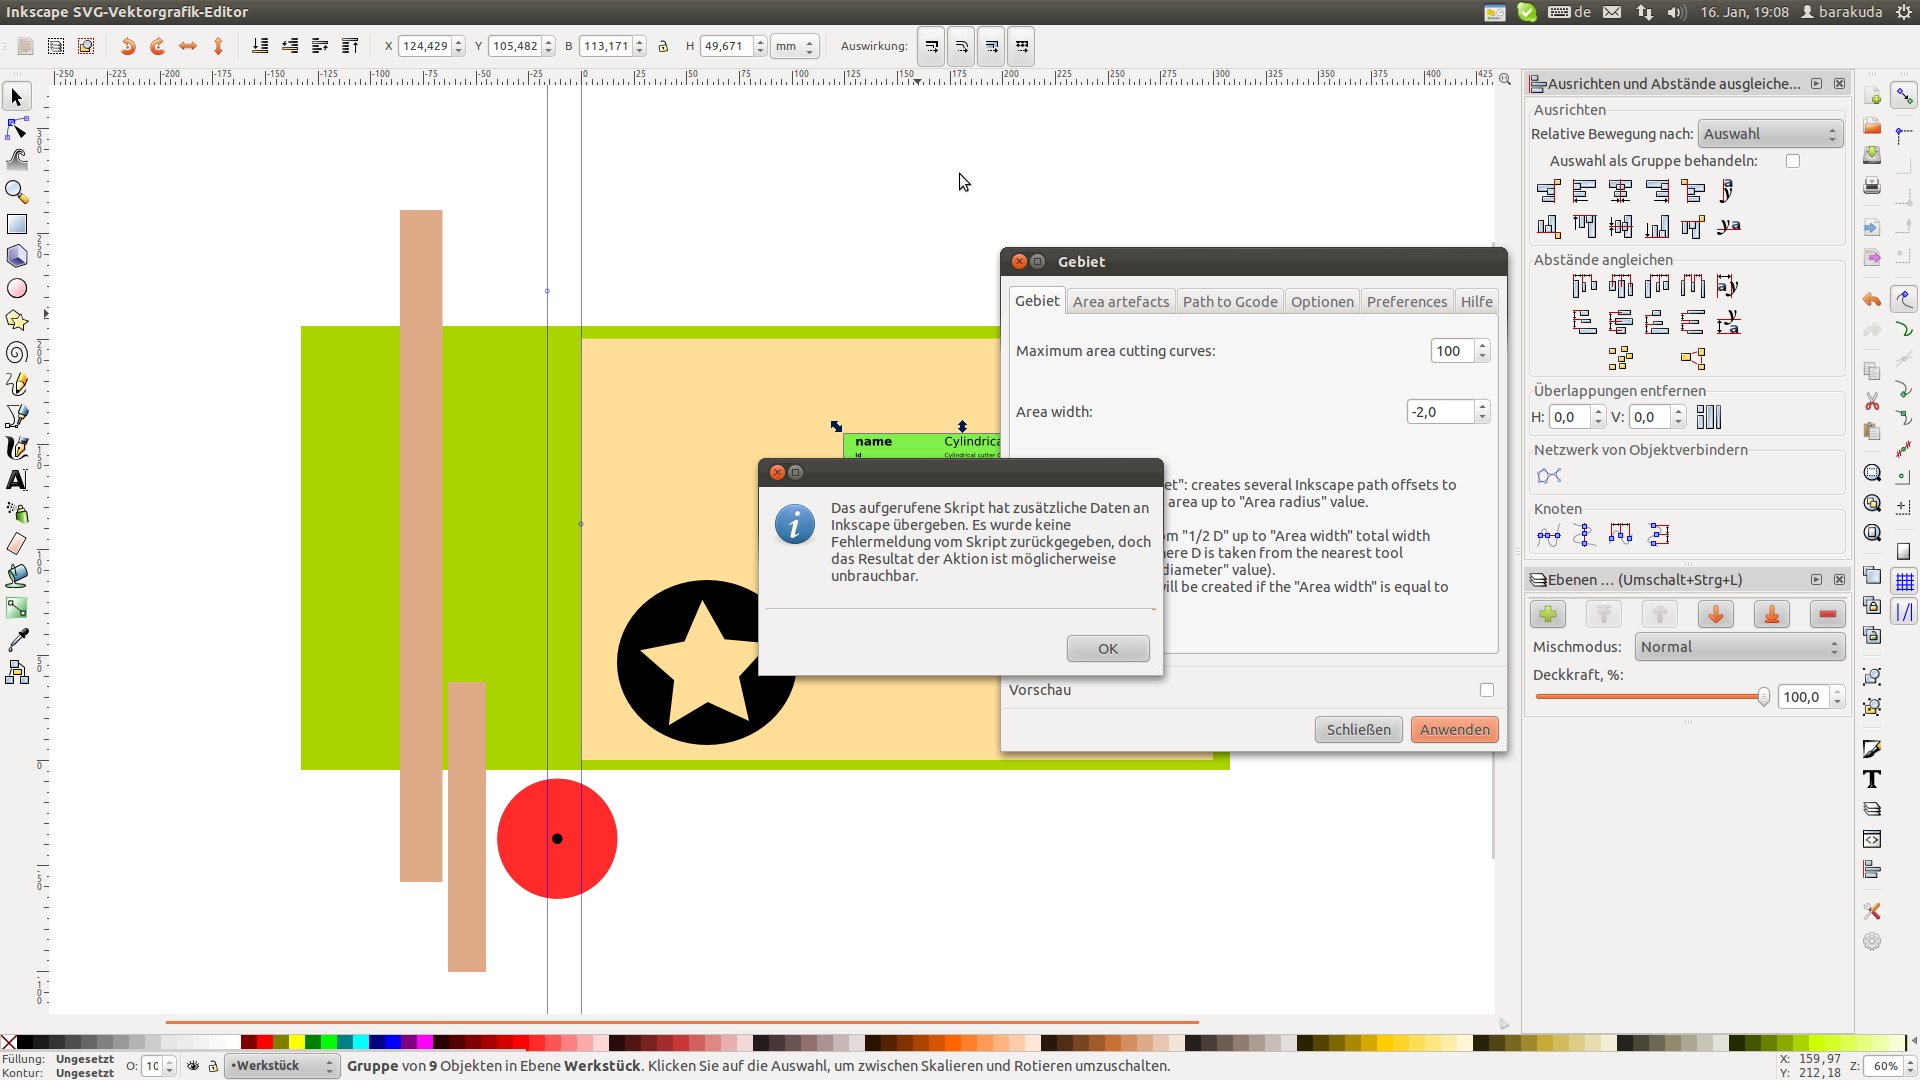
Task: Enable the Vorschau preview checkbox
Action: click(1487, 690)
